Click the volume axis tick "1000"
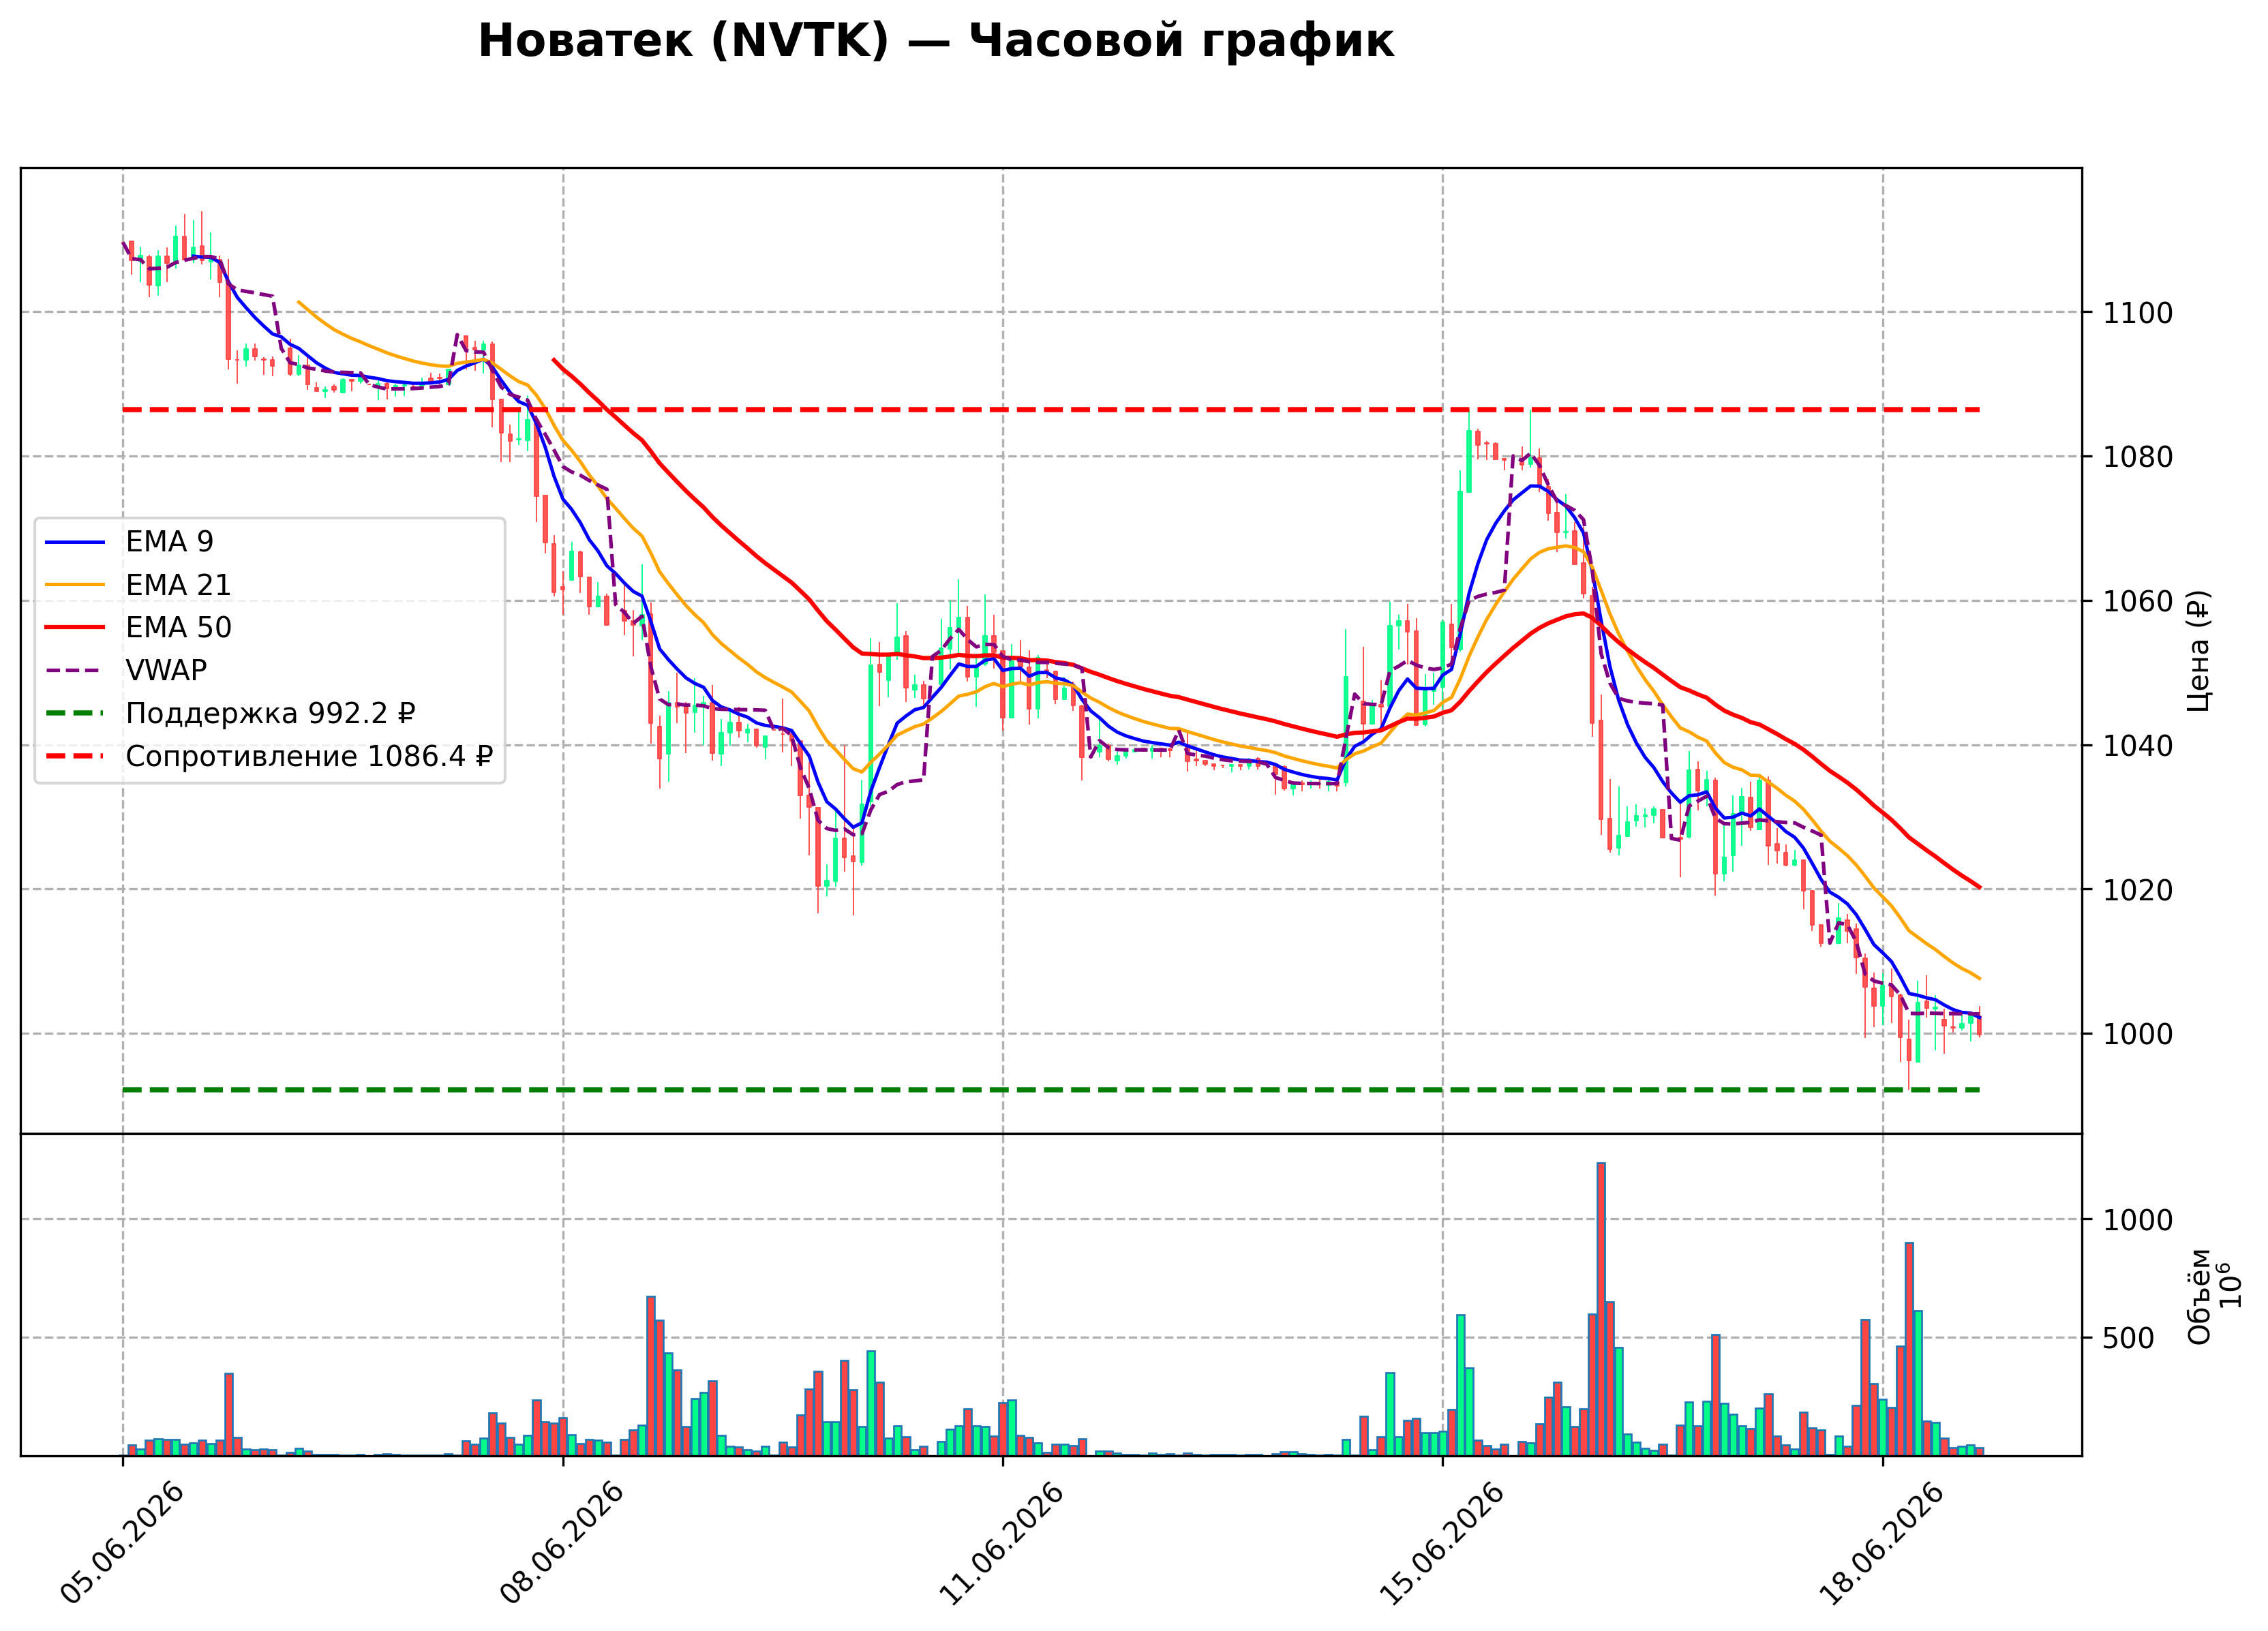Image resolution: width=2268 pixels, height=1631 pixels. [2138, 1220]
